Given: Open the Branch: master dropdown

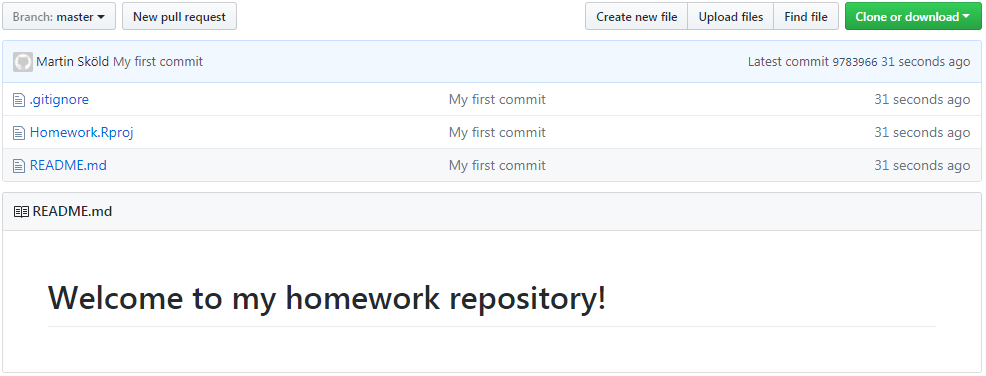Looking at the screenshot, I should point(59,16).
